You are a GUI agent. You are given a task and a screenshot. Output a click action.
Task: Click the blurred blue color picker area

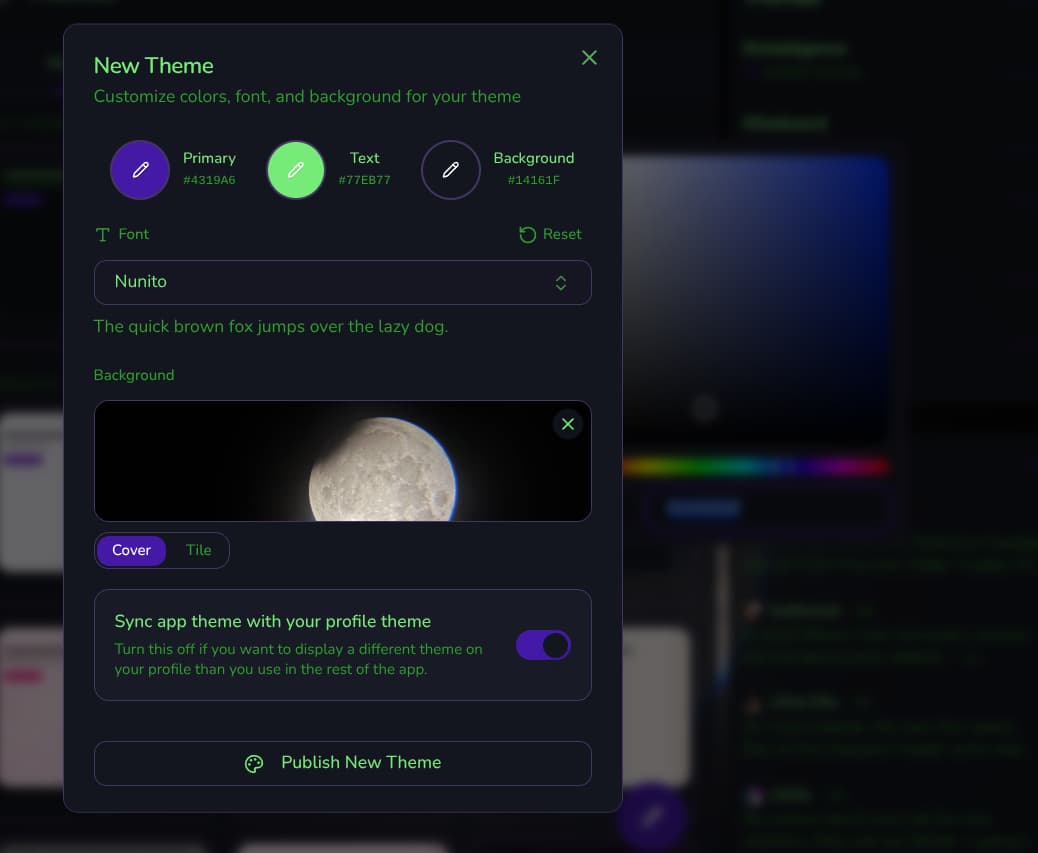[x=755, y=299]
